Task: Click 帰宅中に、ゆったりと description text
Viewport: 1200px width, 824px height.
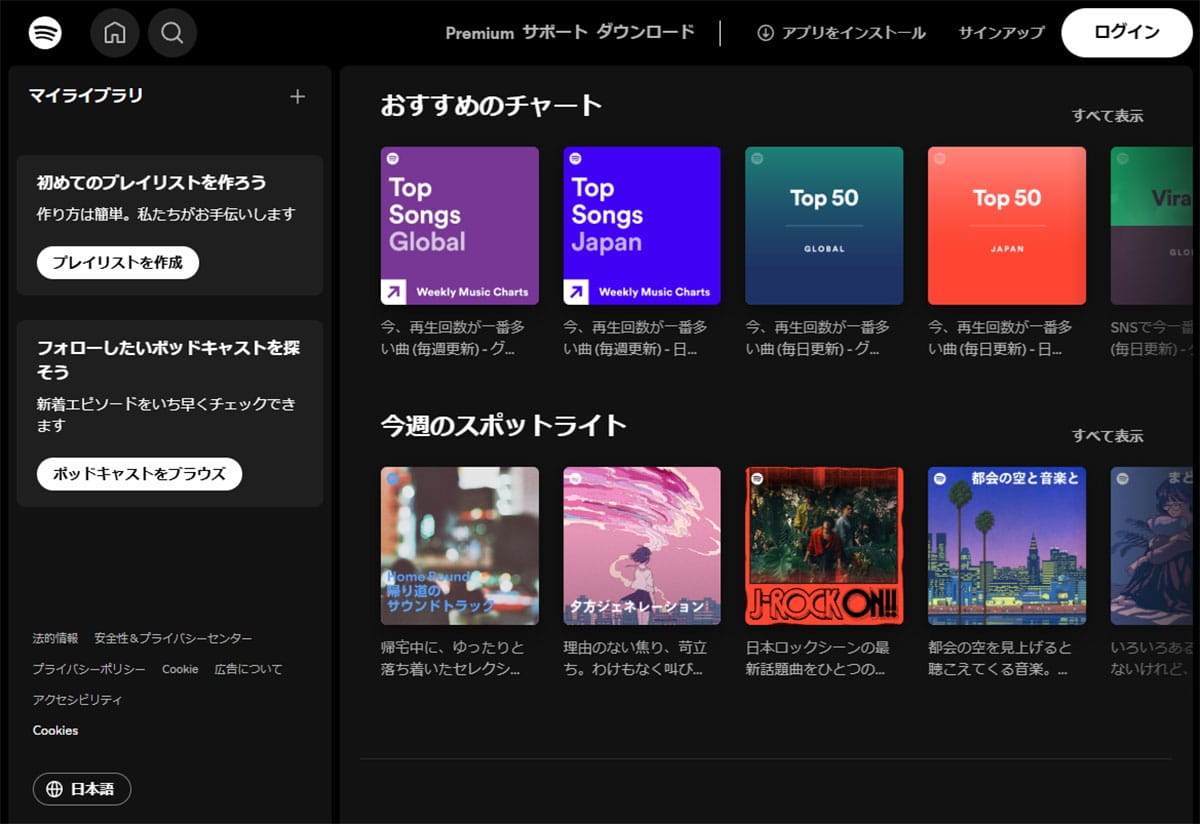Action: point(453,658)
